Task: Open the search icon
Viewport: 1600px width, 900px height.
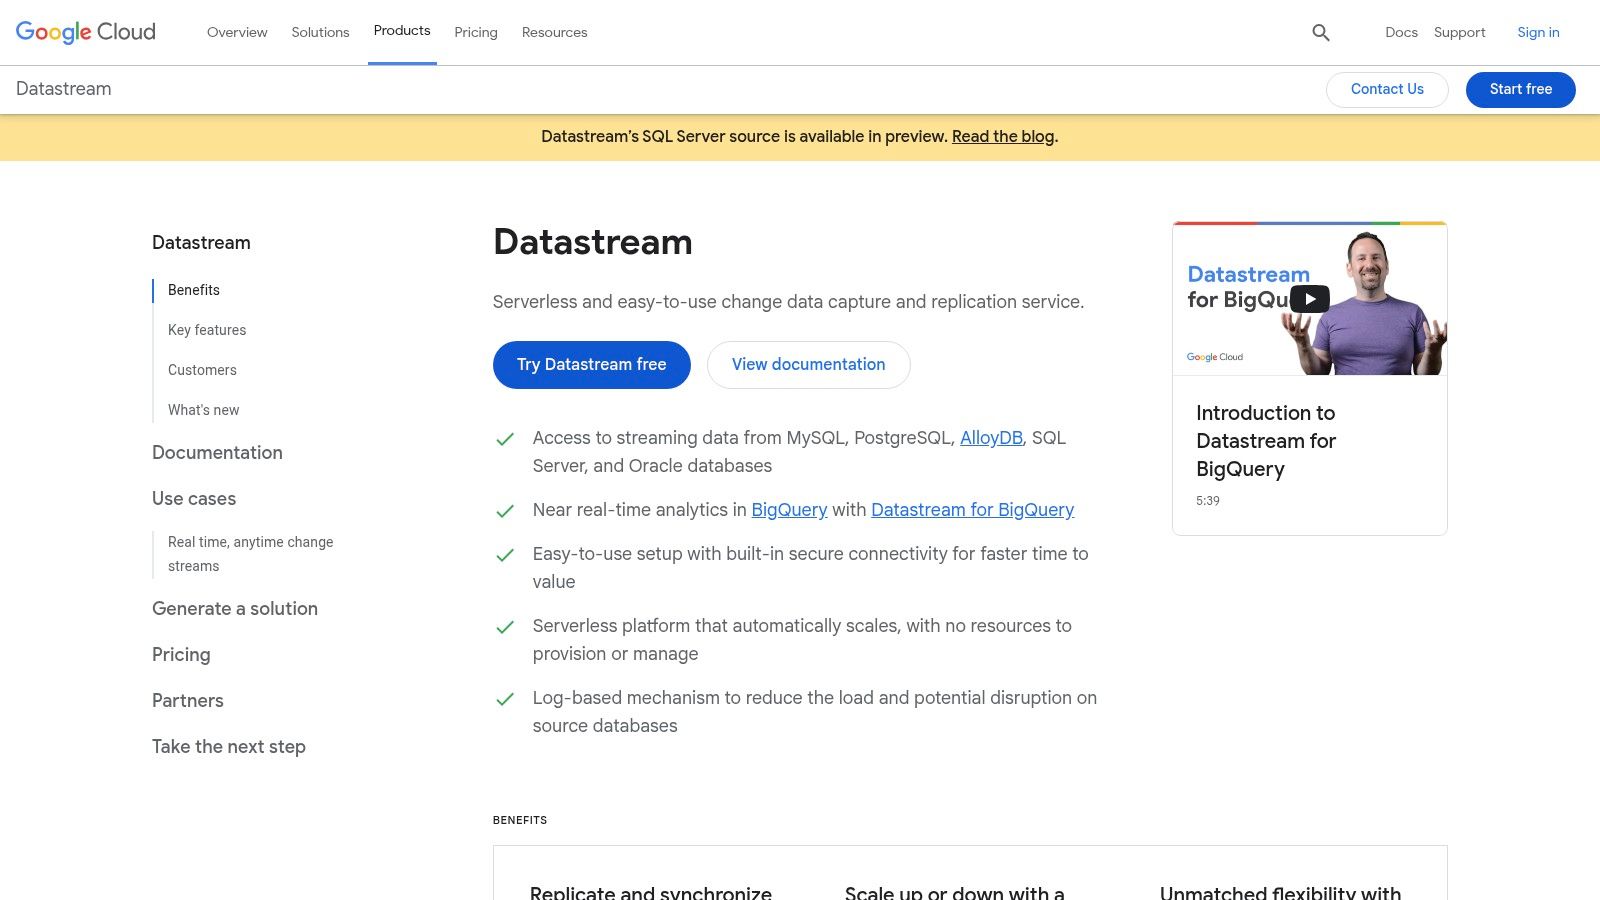Action: 1320,32
